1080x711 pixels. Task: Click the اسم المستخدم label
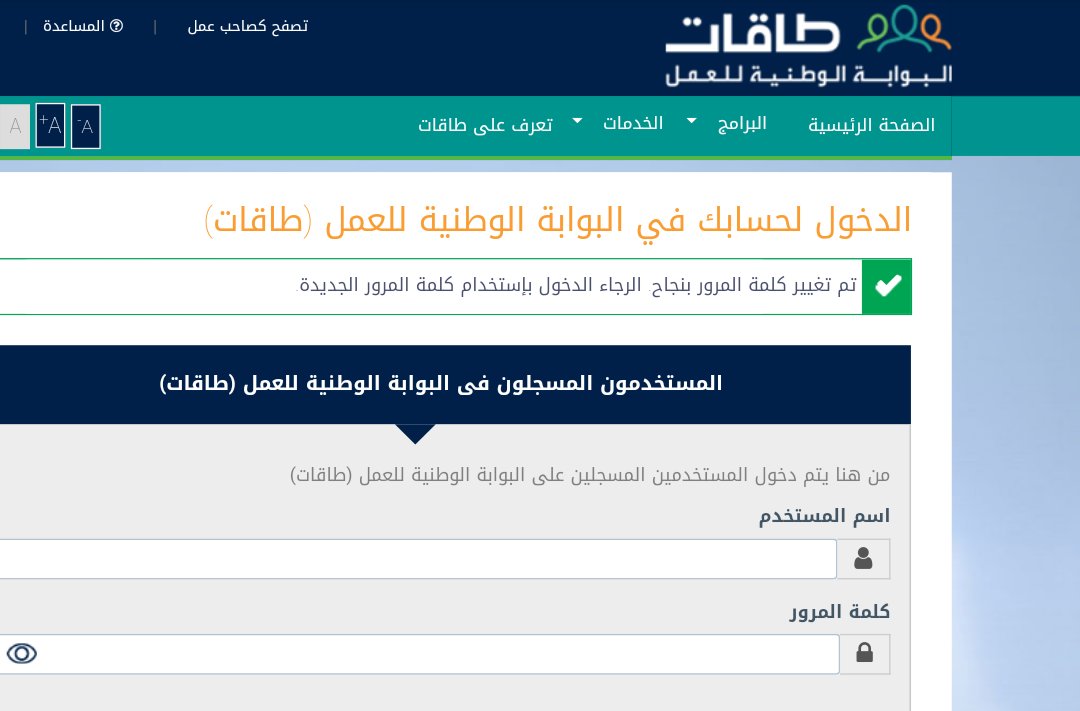click(x=824, y=516)
